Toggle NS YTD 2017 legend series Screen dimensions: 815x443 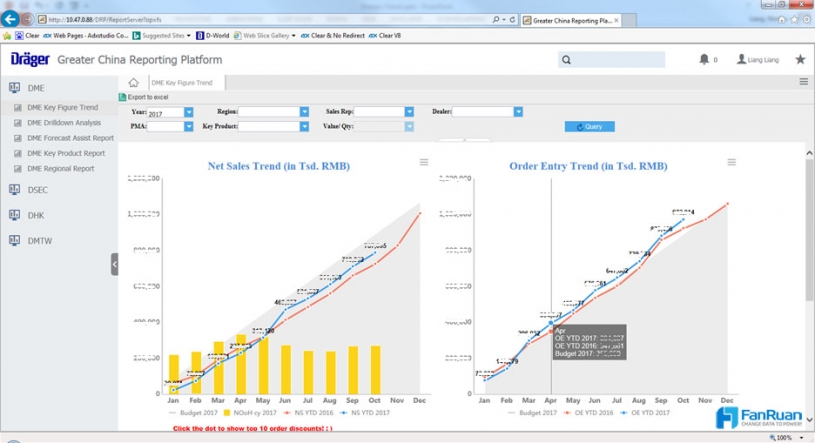click(x=365, y=413)
